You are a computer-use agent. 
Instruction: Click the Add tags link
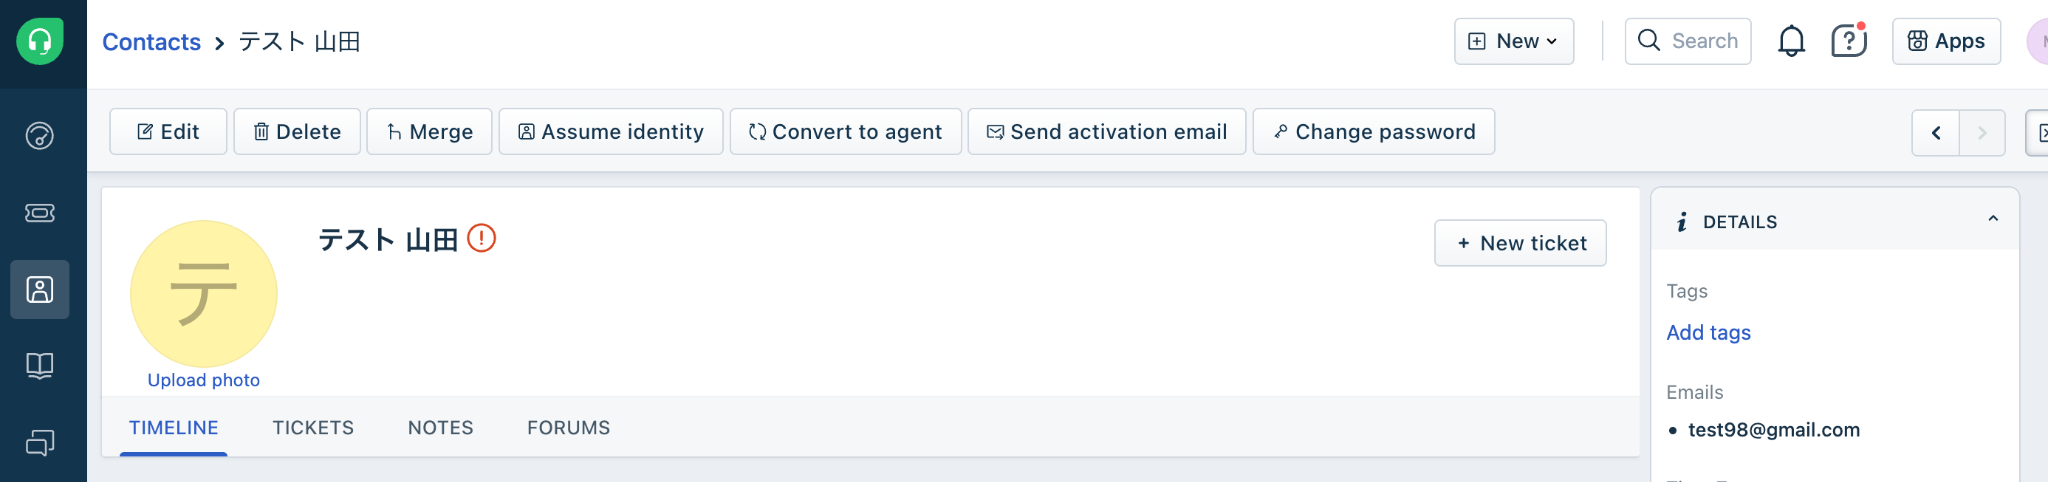click(1708, 332)
